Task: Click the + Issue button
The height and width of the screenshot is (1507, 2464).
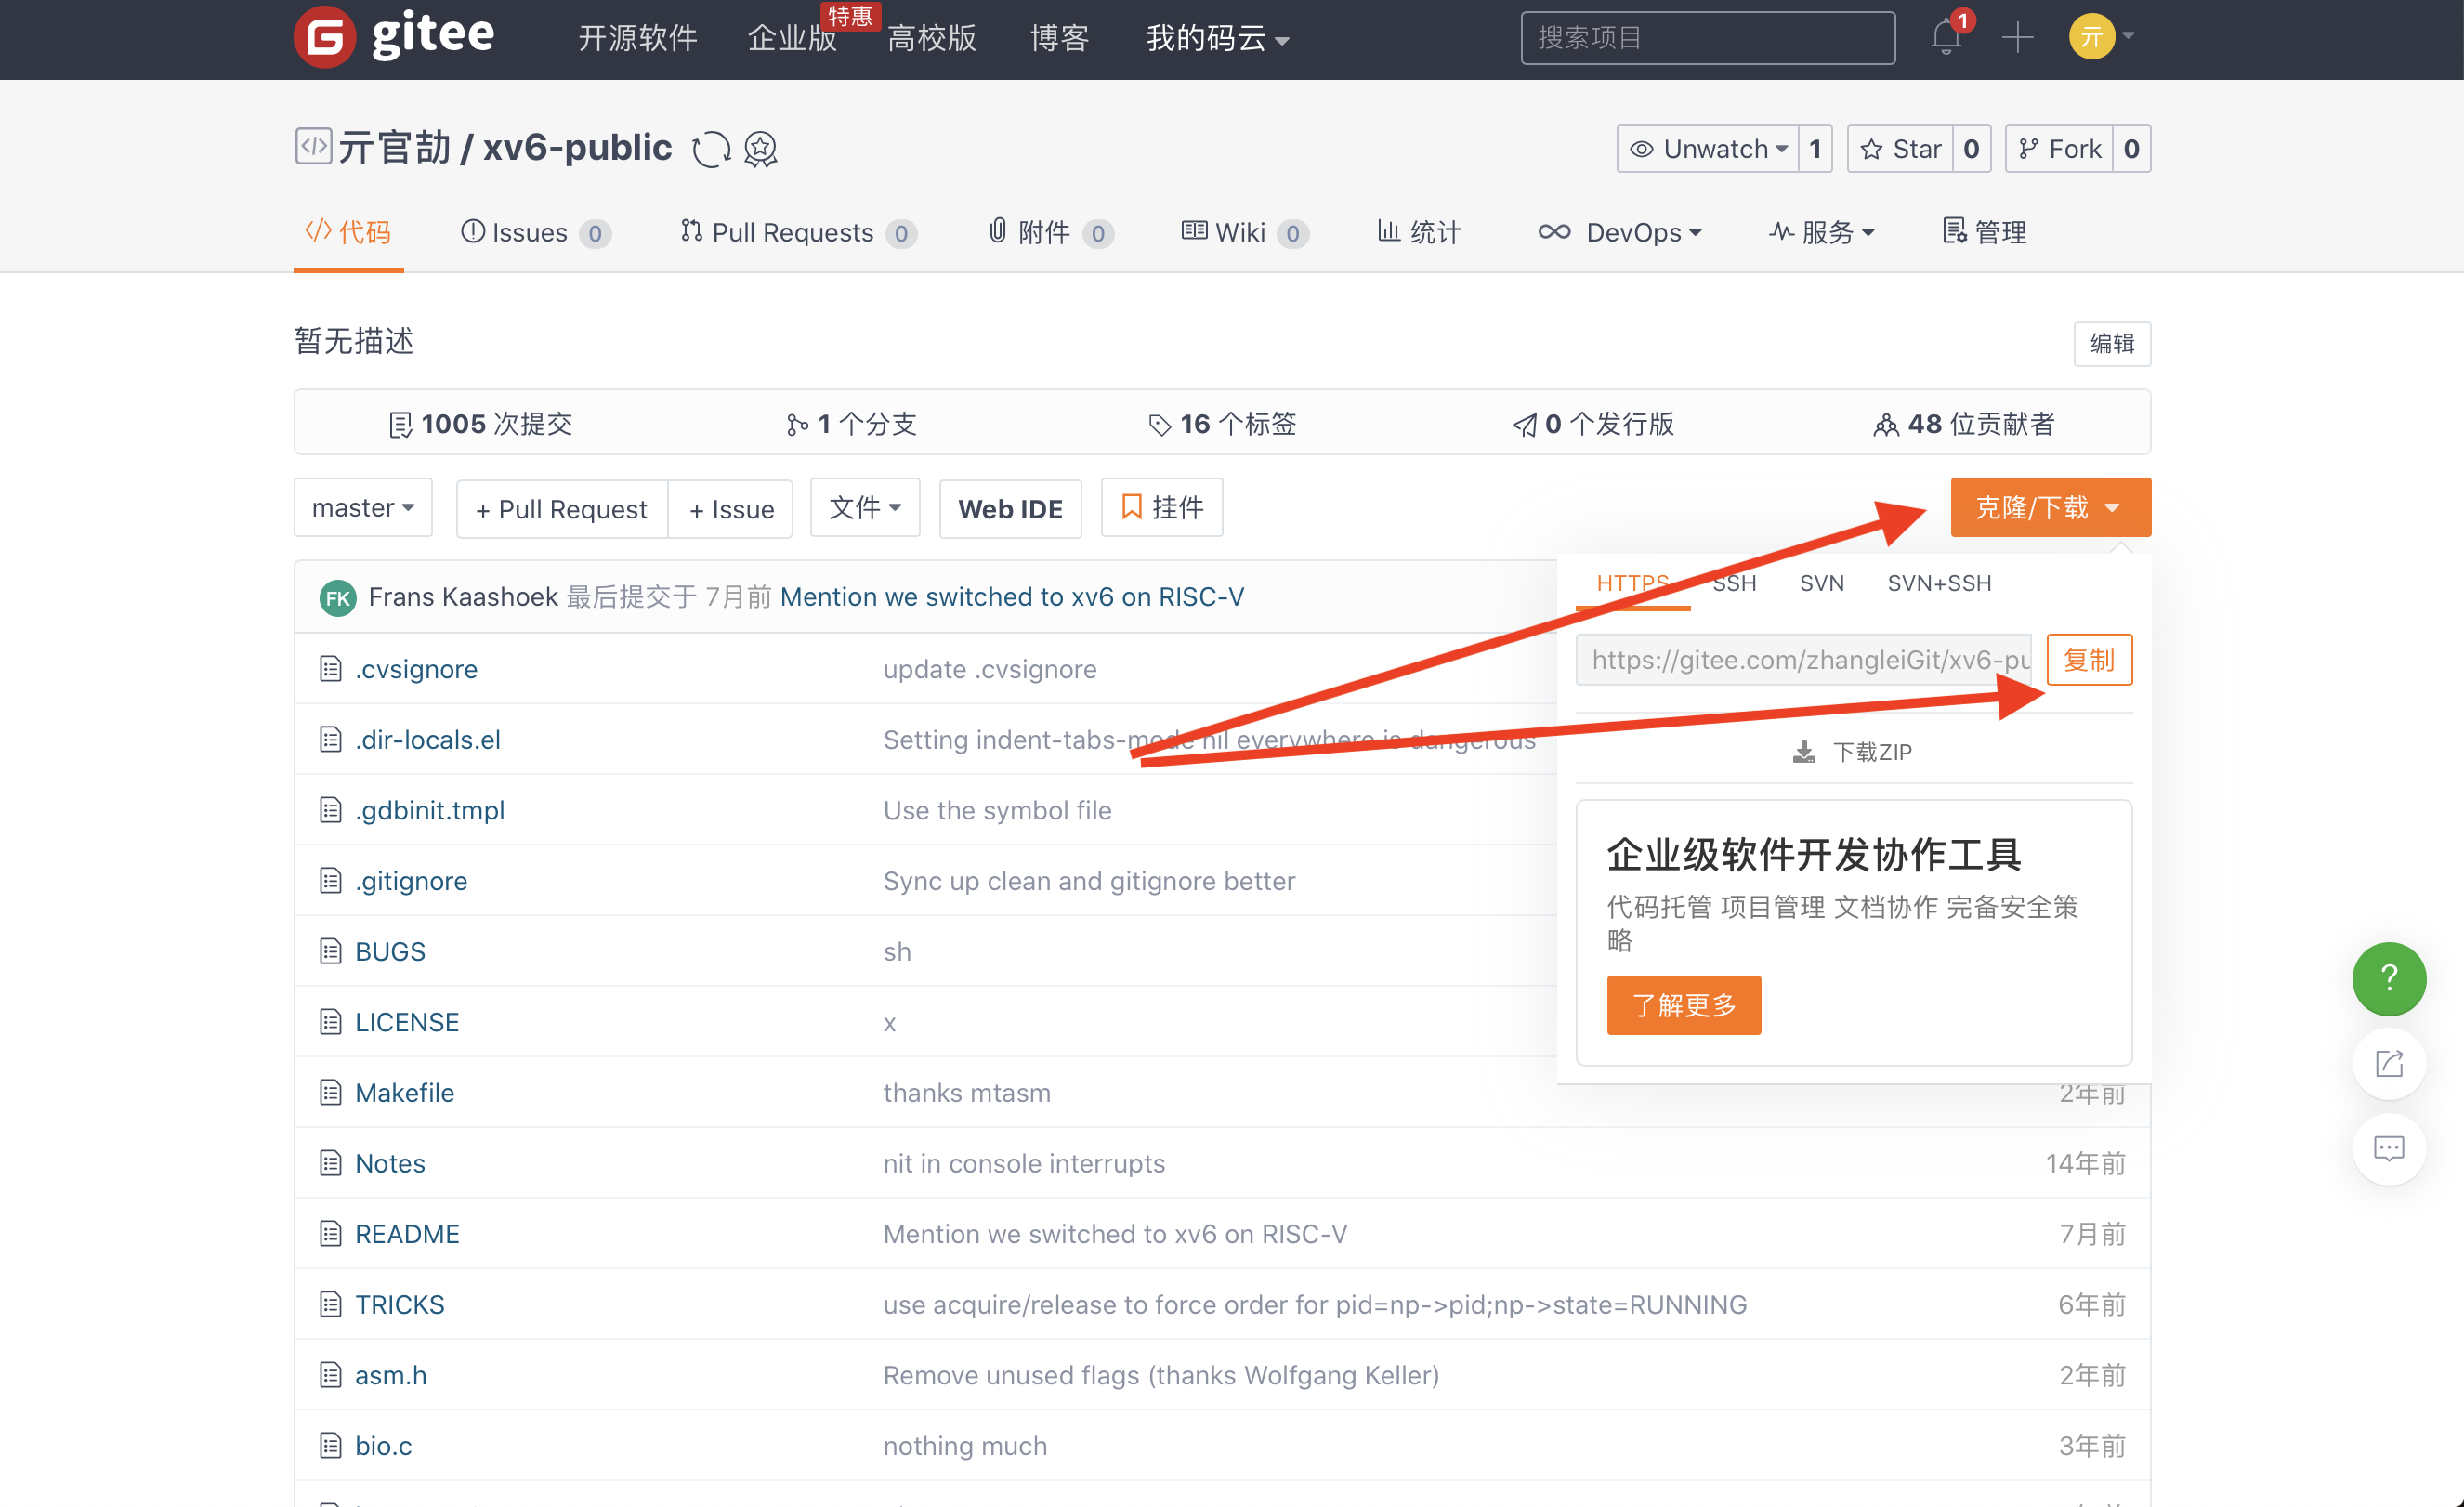Action: pyautogui.click(x=731, y=509)
